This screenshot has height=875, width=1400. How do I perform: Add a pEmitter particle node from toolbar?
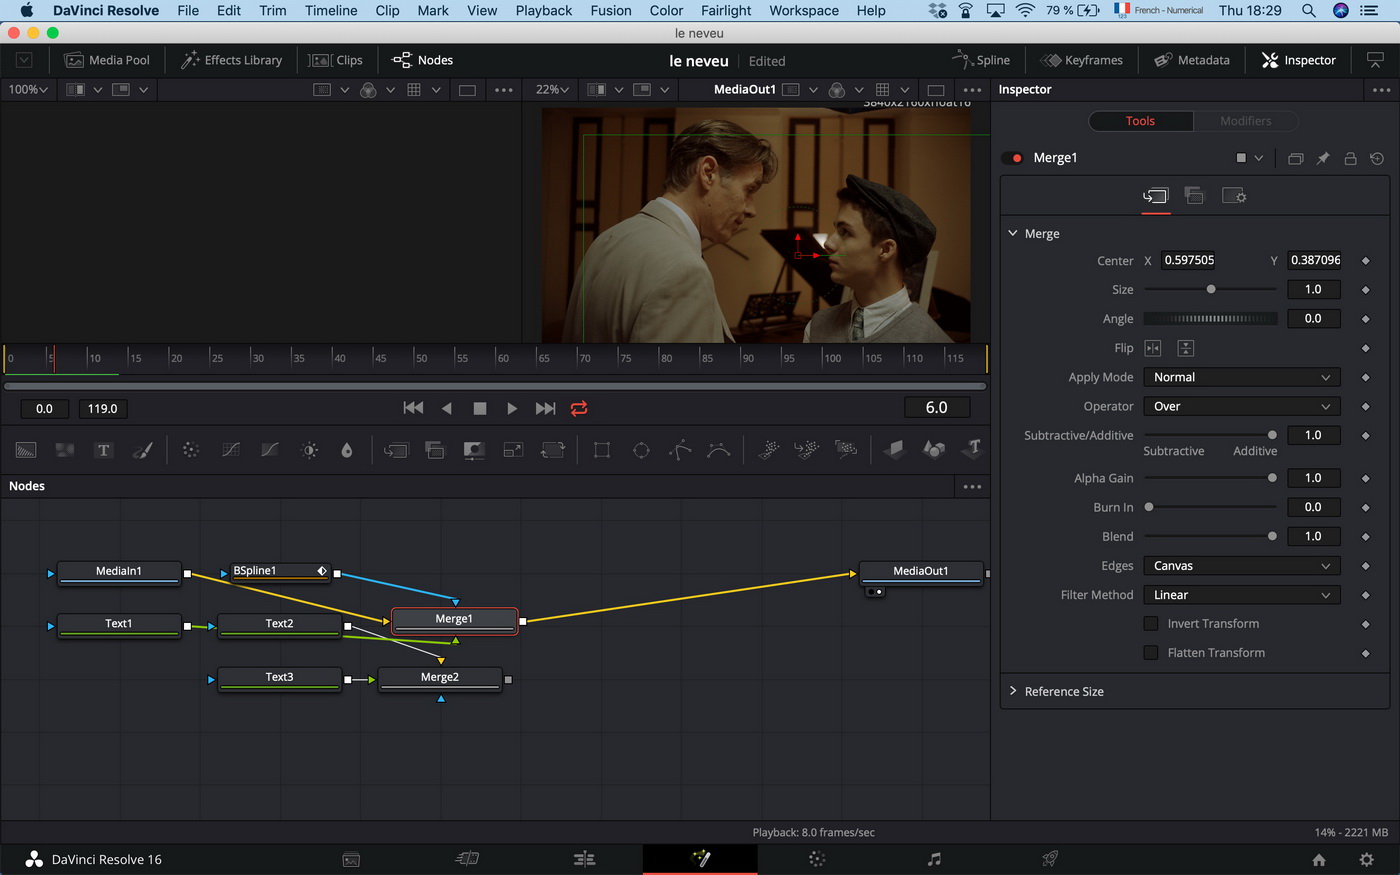coord(768,450)
